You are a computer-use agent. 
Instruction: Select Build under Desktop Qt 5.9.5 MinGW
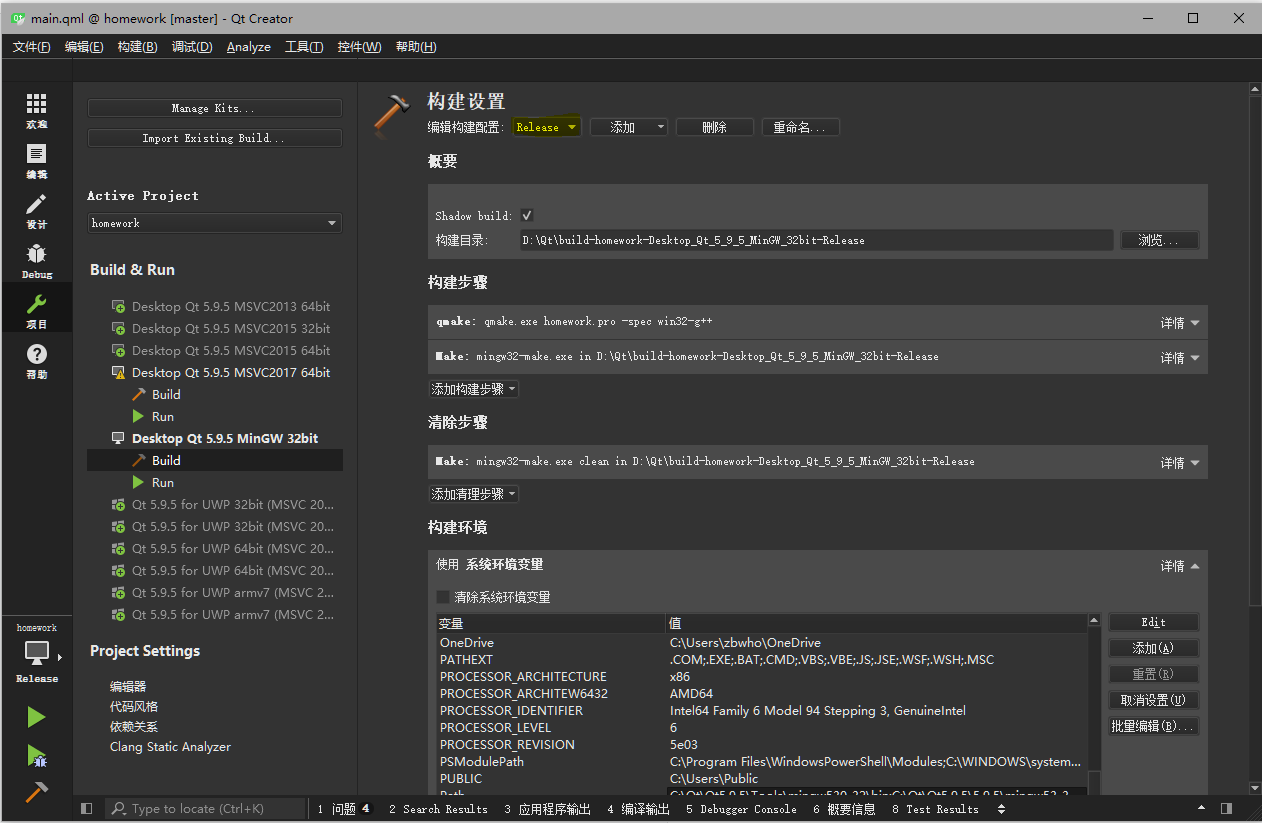coord(166,460)
